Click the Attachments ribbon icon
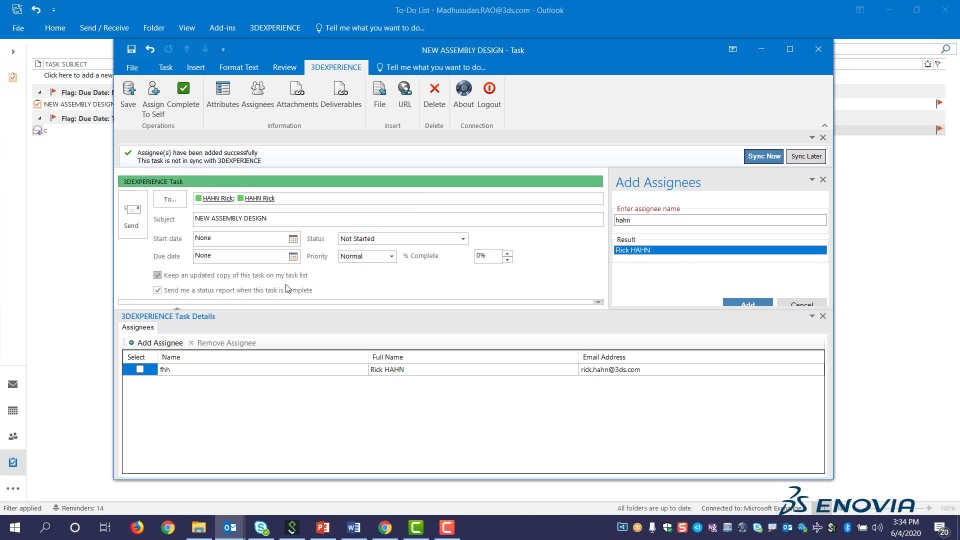 (x=297, y=90)
